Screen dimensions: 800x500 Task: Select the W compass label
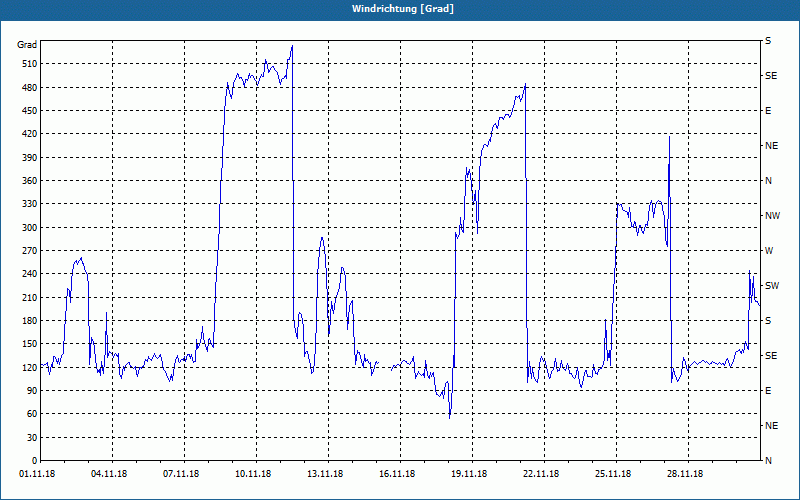pos(769,251)
